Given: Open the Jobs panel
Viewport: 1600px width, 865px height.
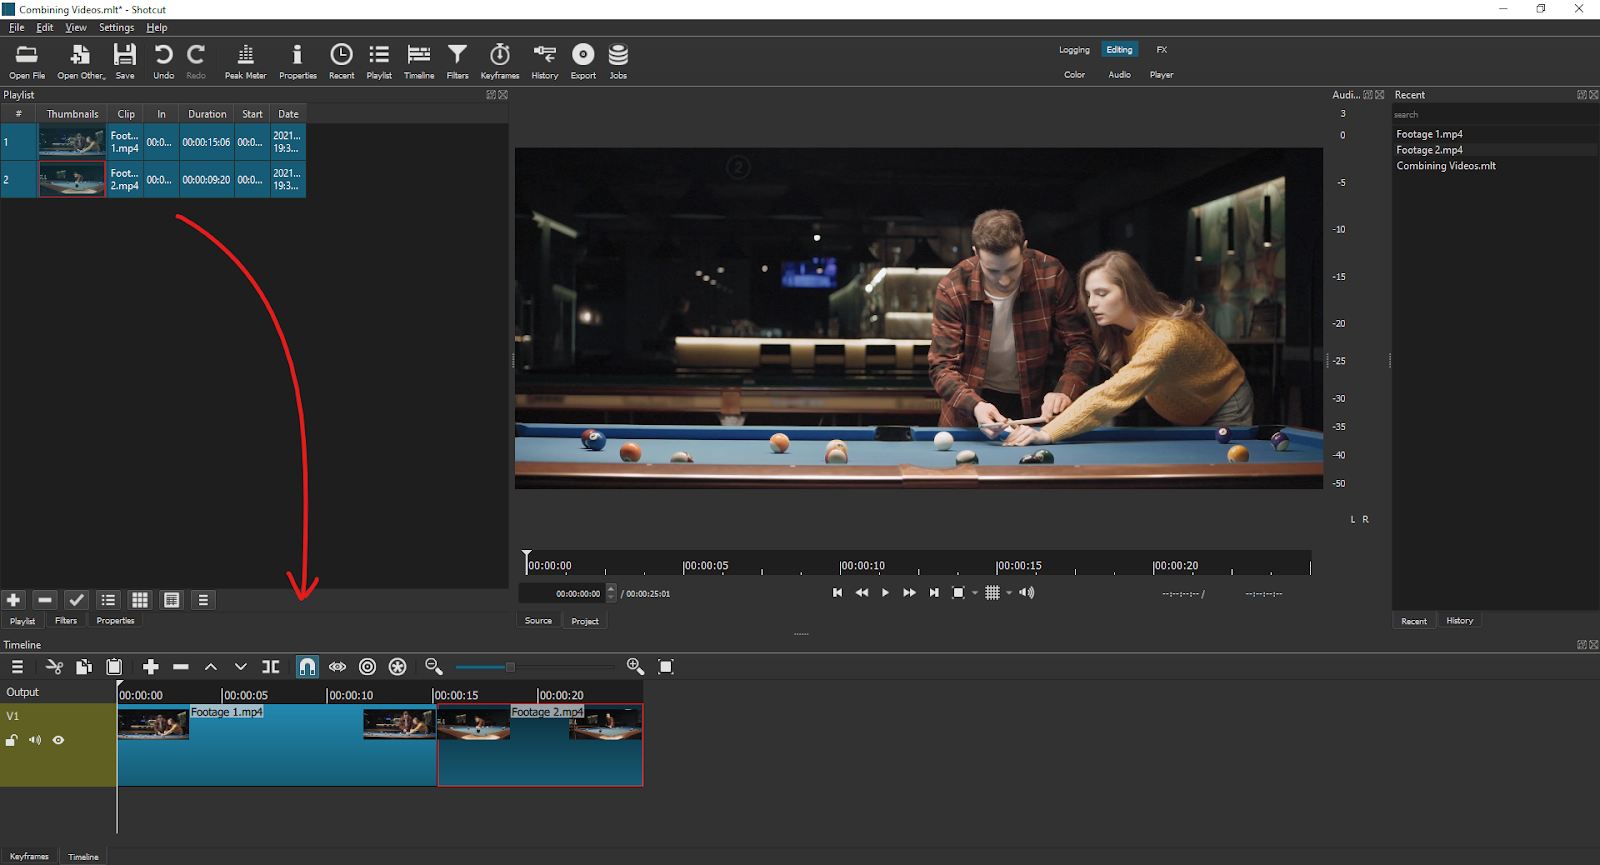Looking at the screenshot, I should pos(618,61).
